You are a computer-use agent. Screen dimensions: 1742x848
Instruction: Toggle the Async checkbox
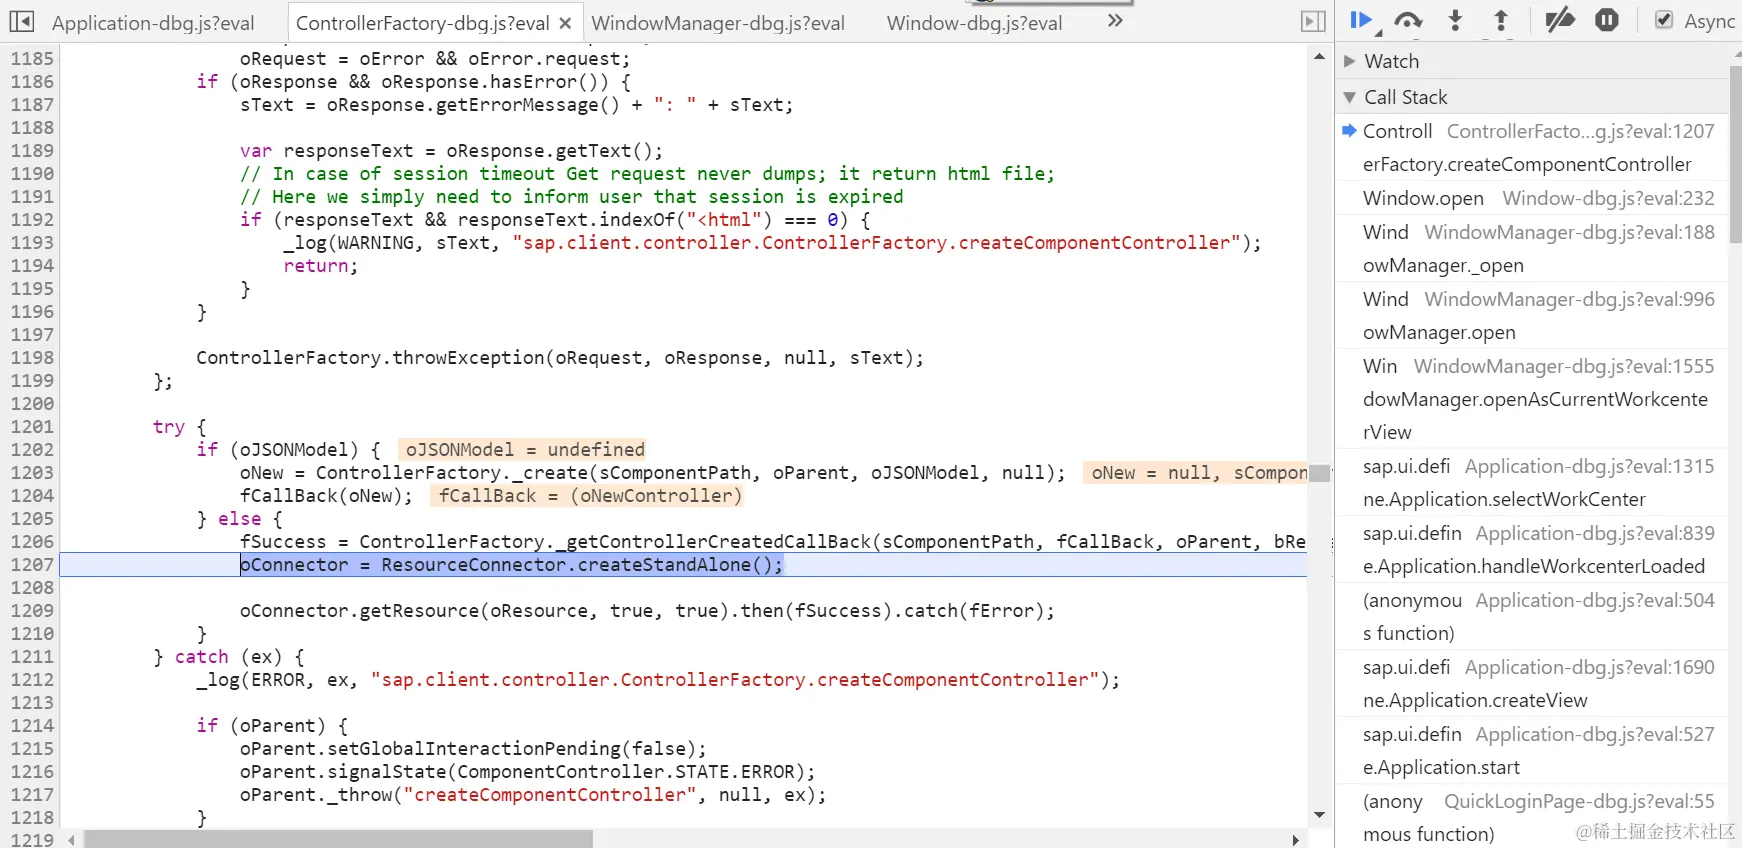1664,20
